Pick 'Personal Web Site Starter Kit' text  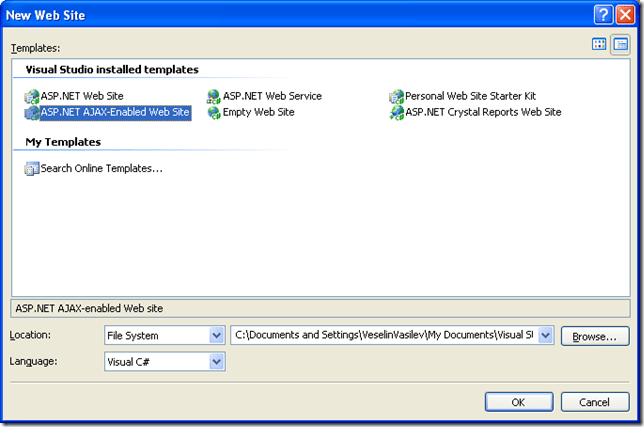471,96
